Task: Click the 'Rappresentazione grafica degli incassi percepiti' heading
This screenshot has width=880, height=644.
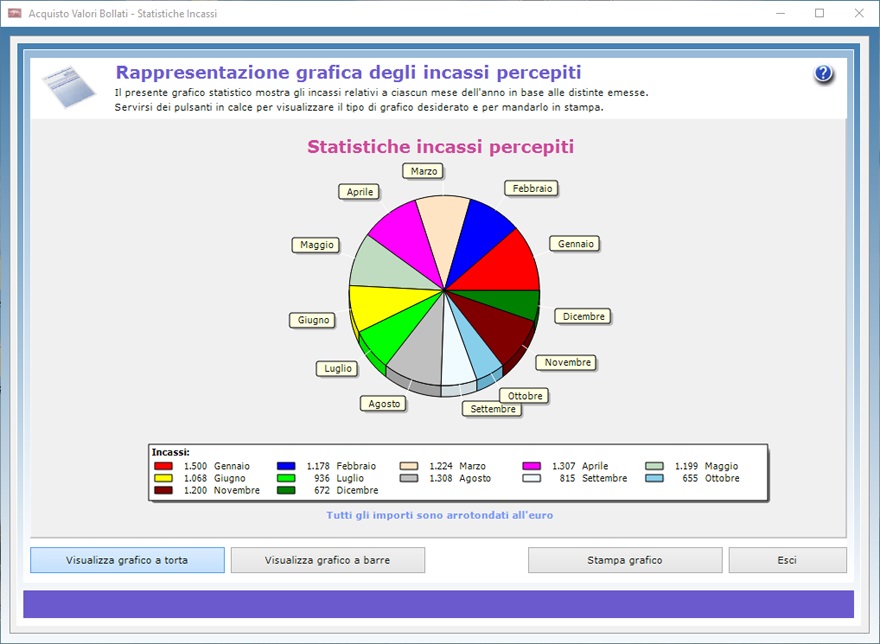Action: [x=349, y=72]
